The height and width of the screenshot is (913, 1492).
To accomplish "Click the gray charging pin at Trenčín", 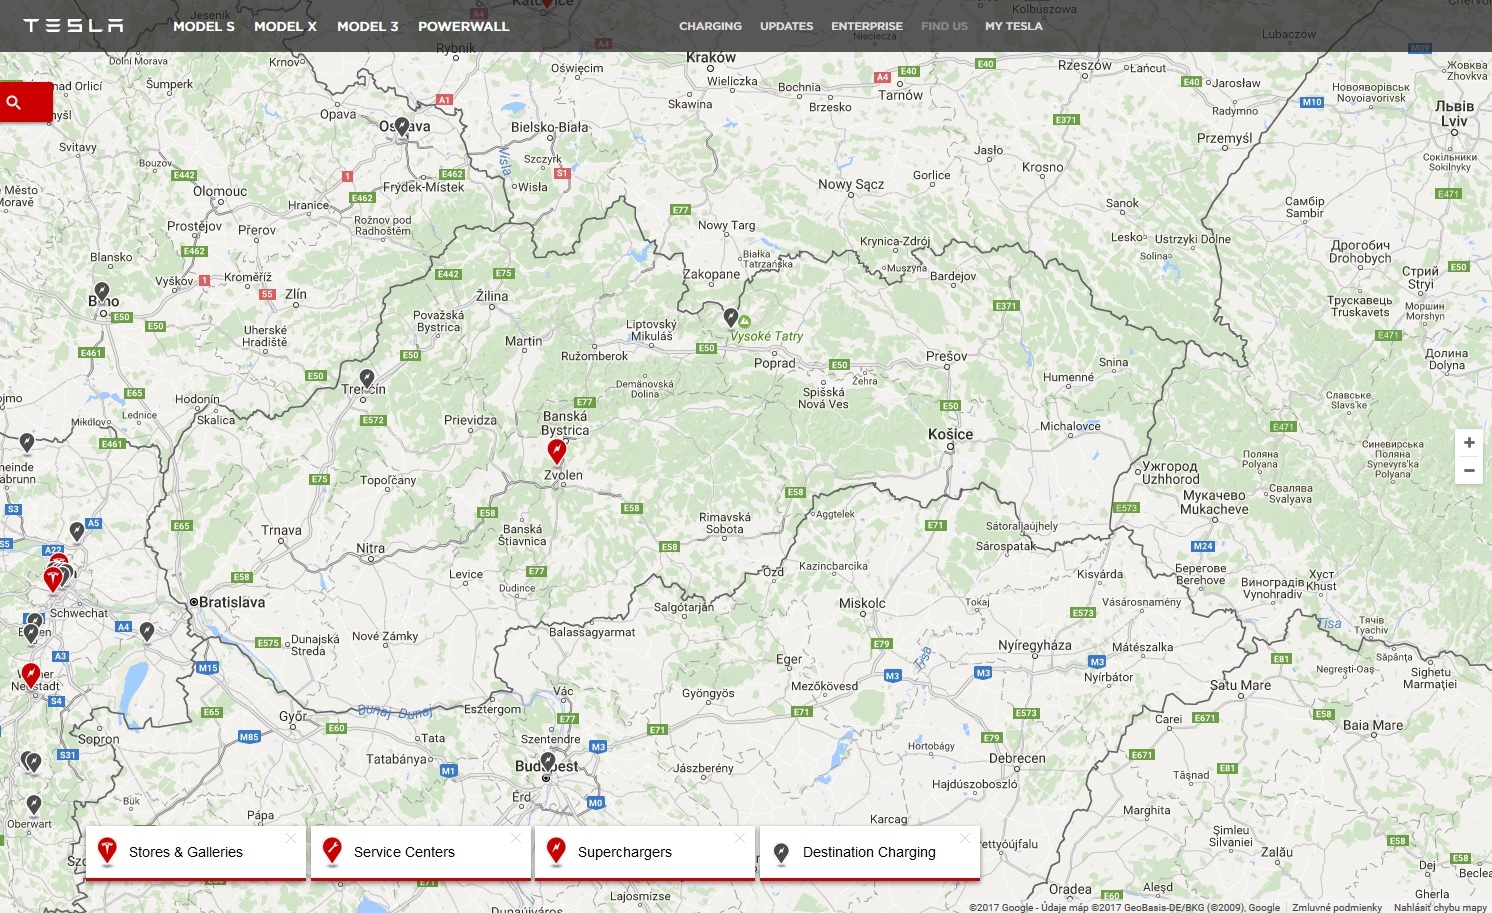I will pyautogui.click(x=367, y=378).
